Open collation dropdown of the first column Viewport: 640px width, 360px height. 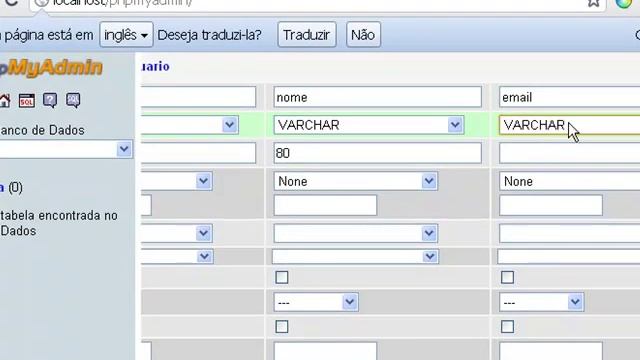coord(177,233)
